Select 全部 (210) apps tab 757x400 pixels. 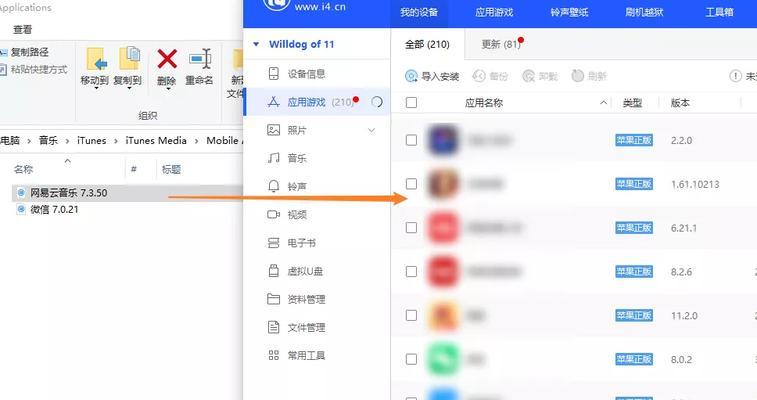point(427,44)
